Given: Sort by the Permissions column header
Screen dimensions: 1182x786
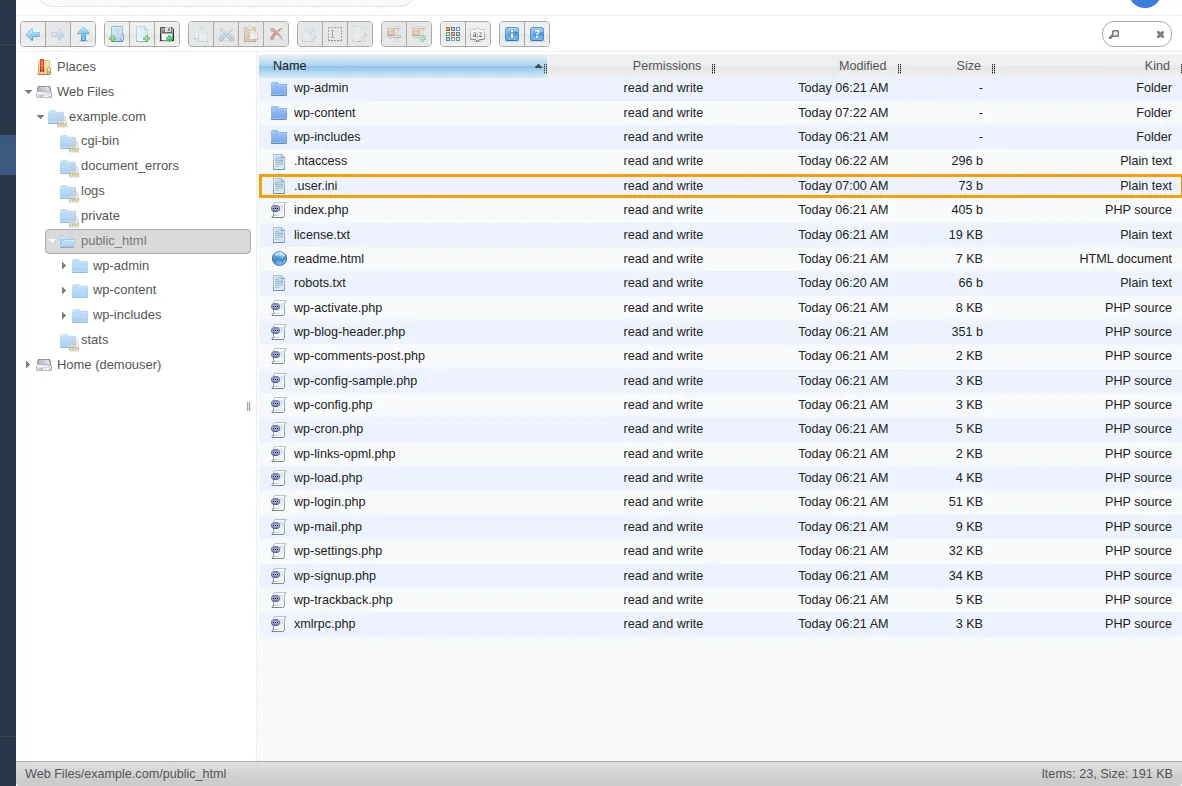Looking at the screenshot, I should coord(666,66).
